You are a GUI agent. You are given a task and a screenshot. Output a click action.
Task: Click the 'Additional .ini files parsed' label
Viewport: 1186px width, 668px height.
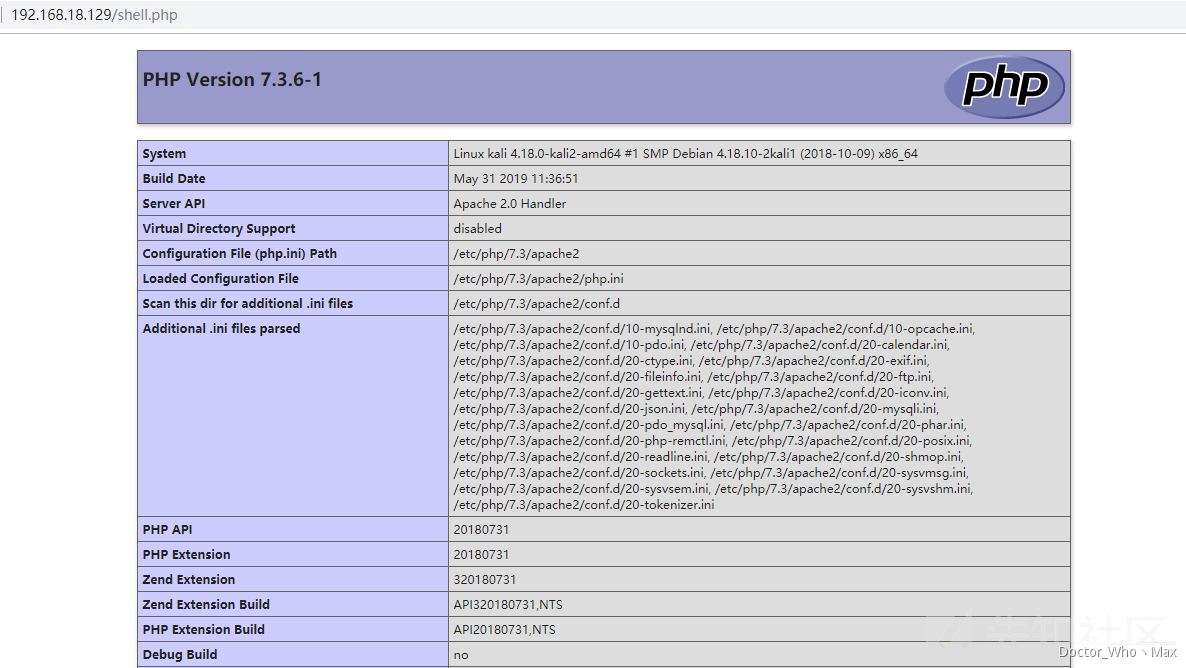click(222, 328)
